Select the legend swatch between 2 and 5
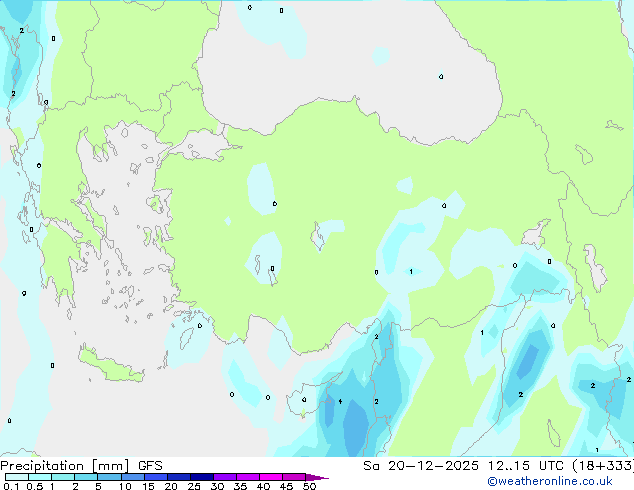Screen dimensions: 634x490 pyautogui.click(x=86, y=477)
